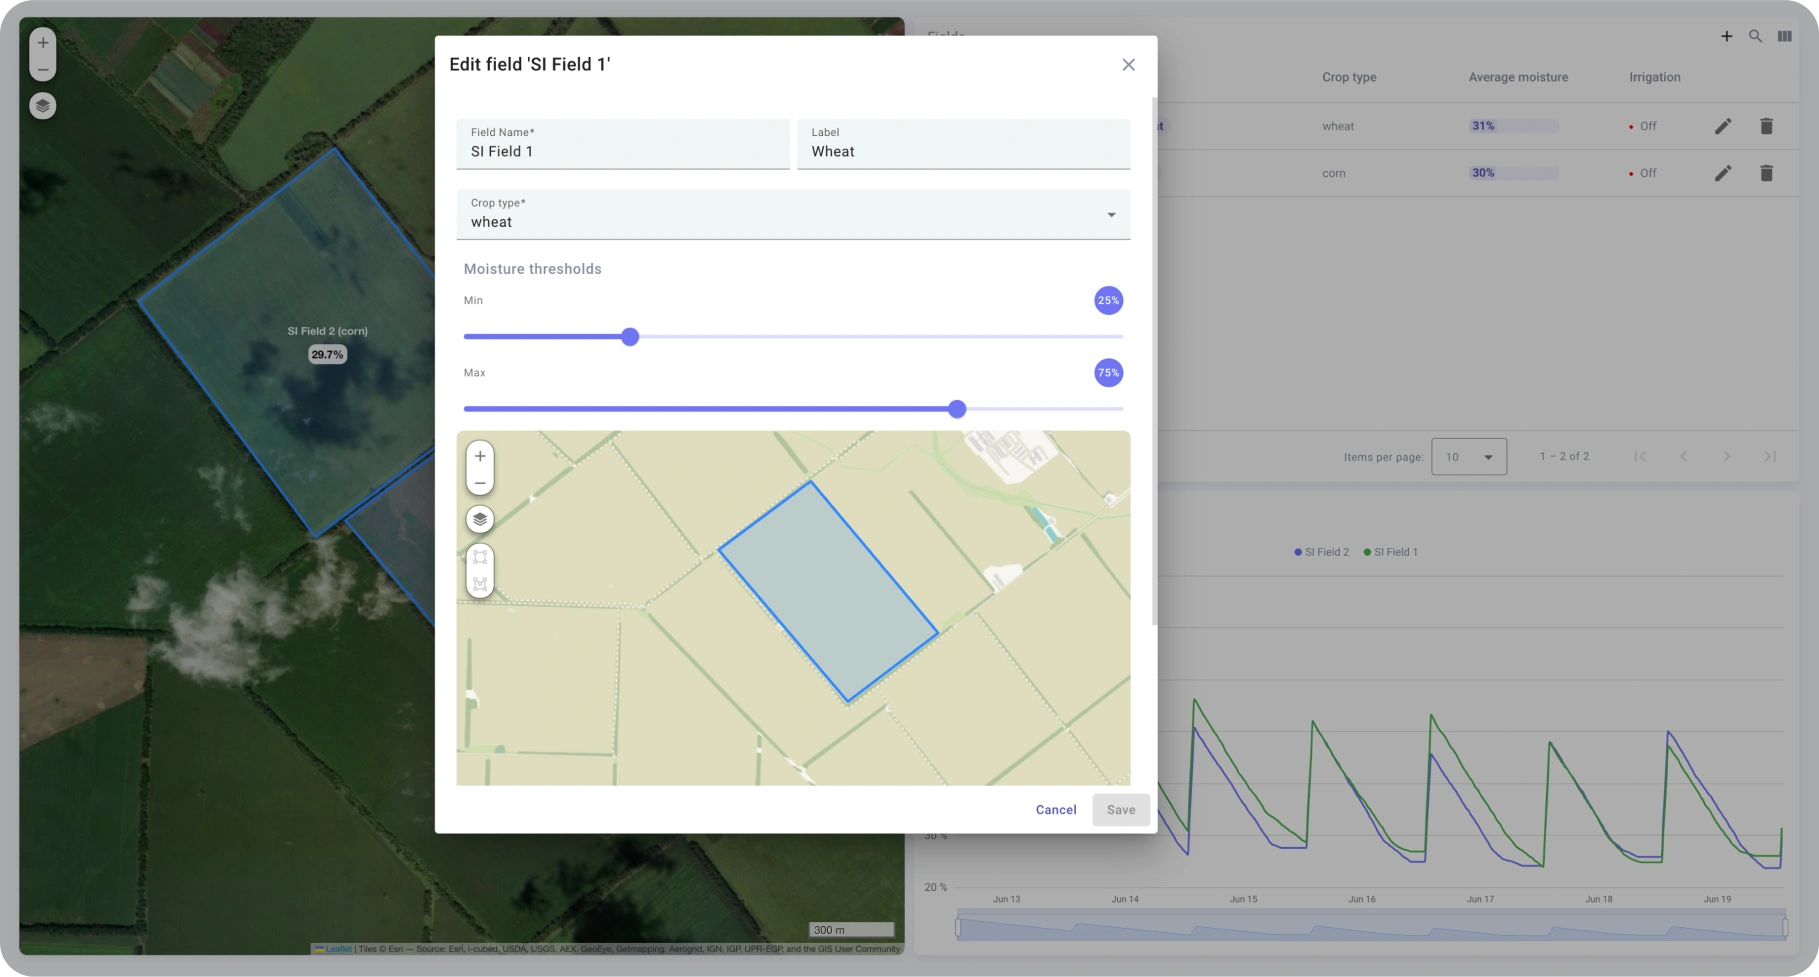Close the Edit field dialog
Screen dimensions: 1819x977
pos(1128,65)
